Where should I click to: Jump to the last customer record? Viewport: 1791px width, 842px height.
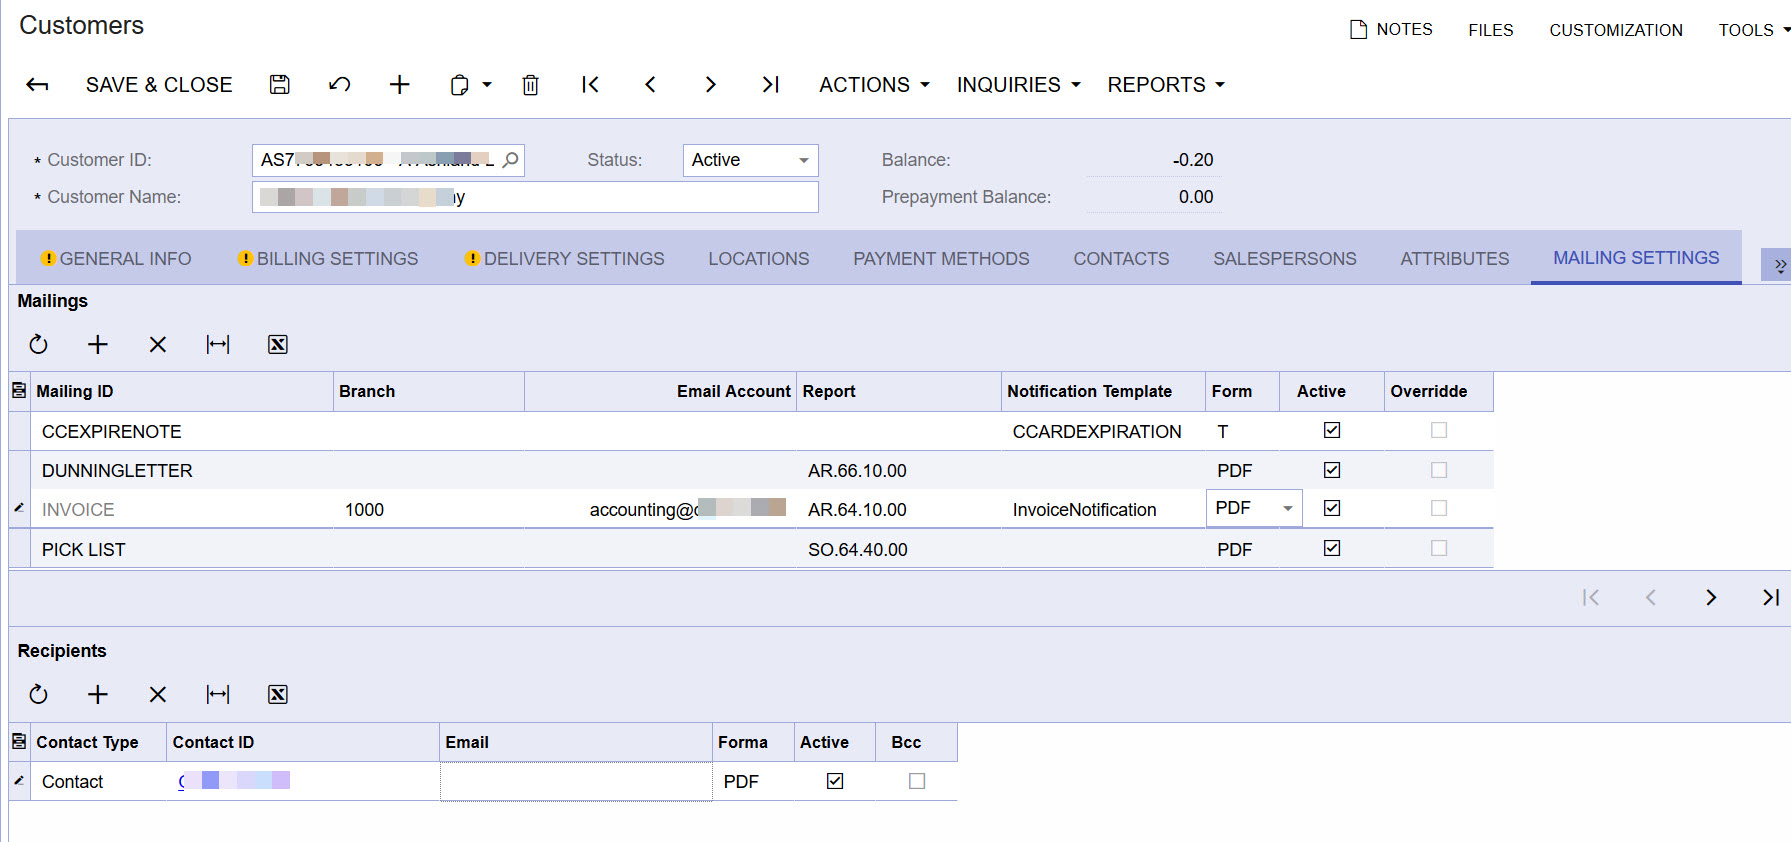[x=770, y=85]
